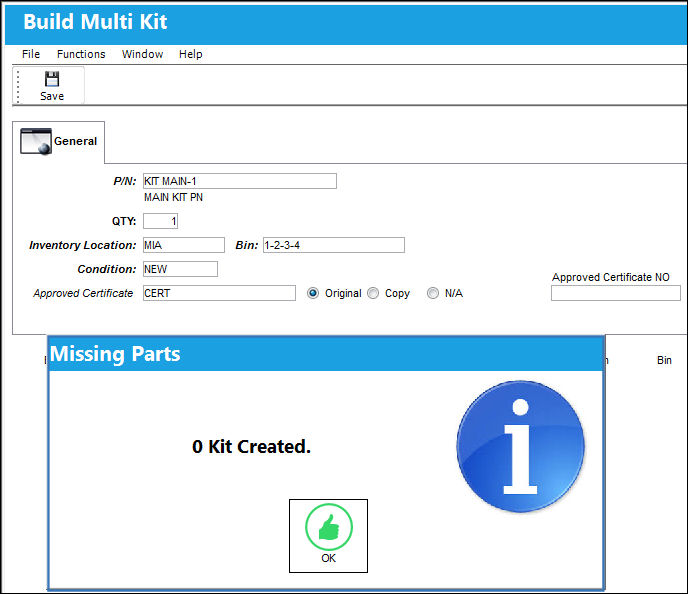Image resolution: width=688 pixels, height=594 pixels.
Task: Click the blue information icon in Missing Parts
Action: pyautogui.click(x=520, y=446)
